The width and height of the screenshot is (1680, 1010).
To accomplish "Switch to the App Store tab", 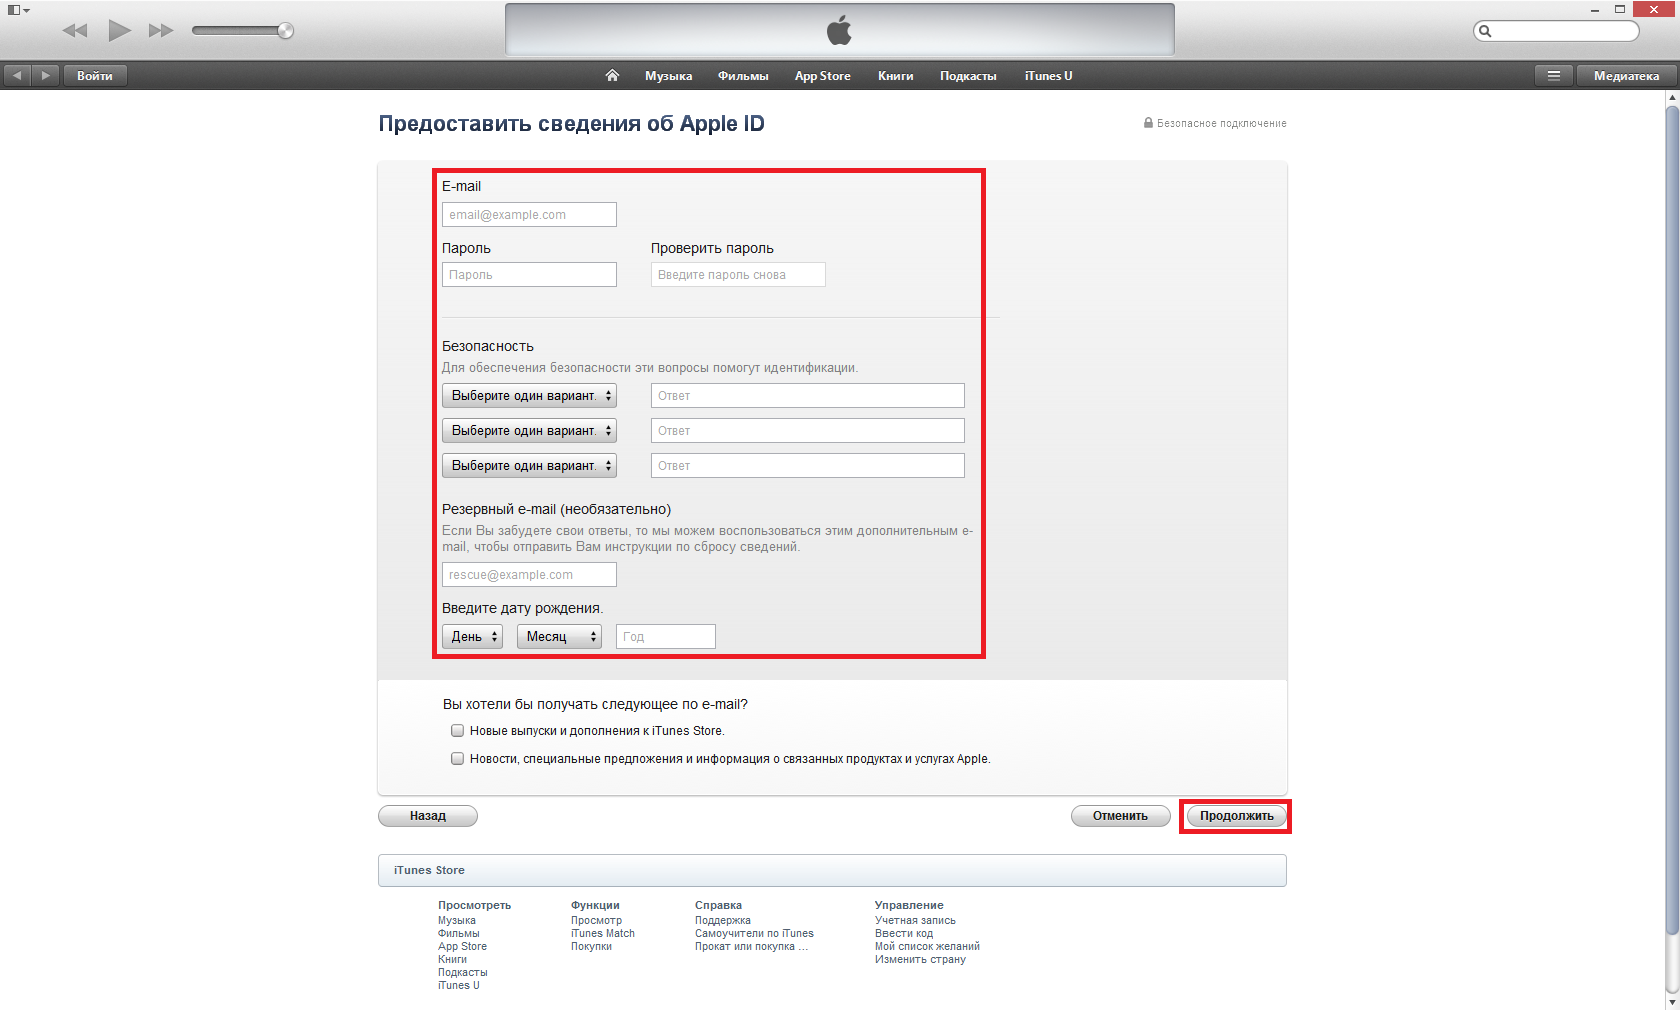I will (822, 76).
